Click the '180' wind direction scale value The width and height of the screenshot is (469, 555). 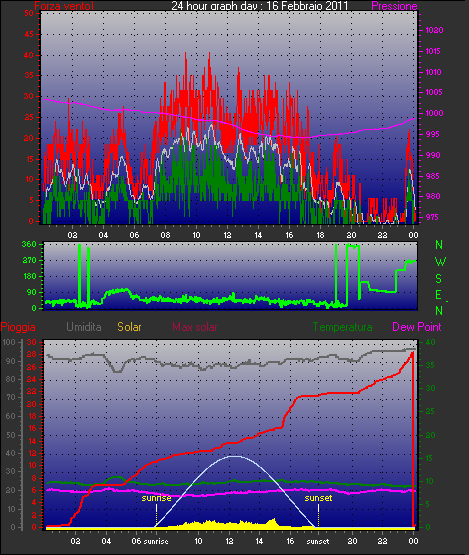pyautogui.click(x=30, y=276)
